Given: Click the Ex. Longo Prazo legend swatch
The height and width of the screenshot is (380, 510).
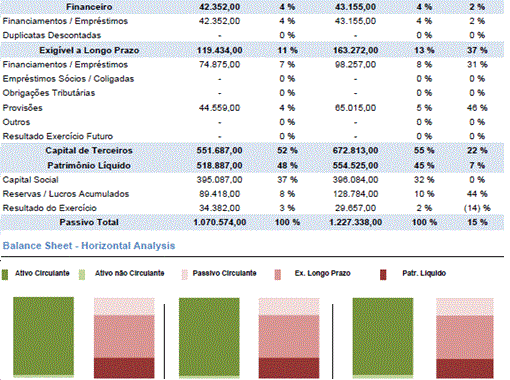Looking at the screenshot, I should (x=278, y=275).
